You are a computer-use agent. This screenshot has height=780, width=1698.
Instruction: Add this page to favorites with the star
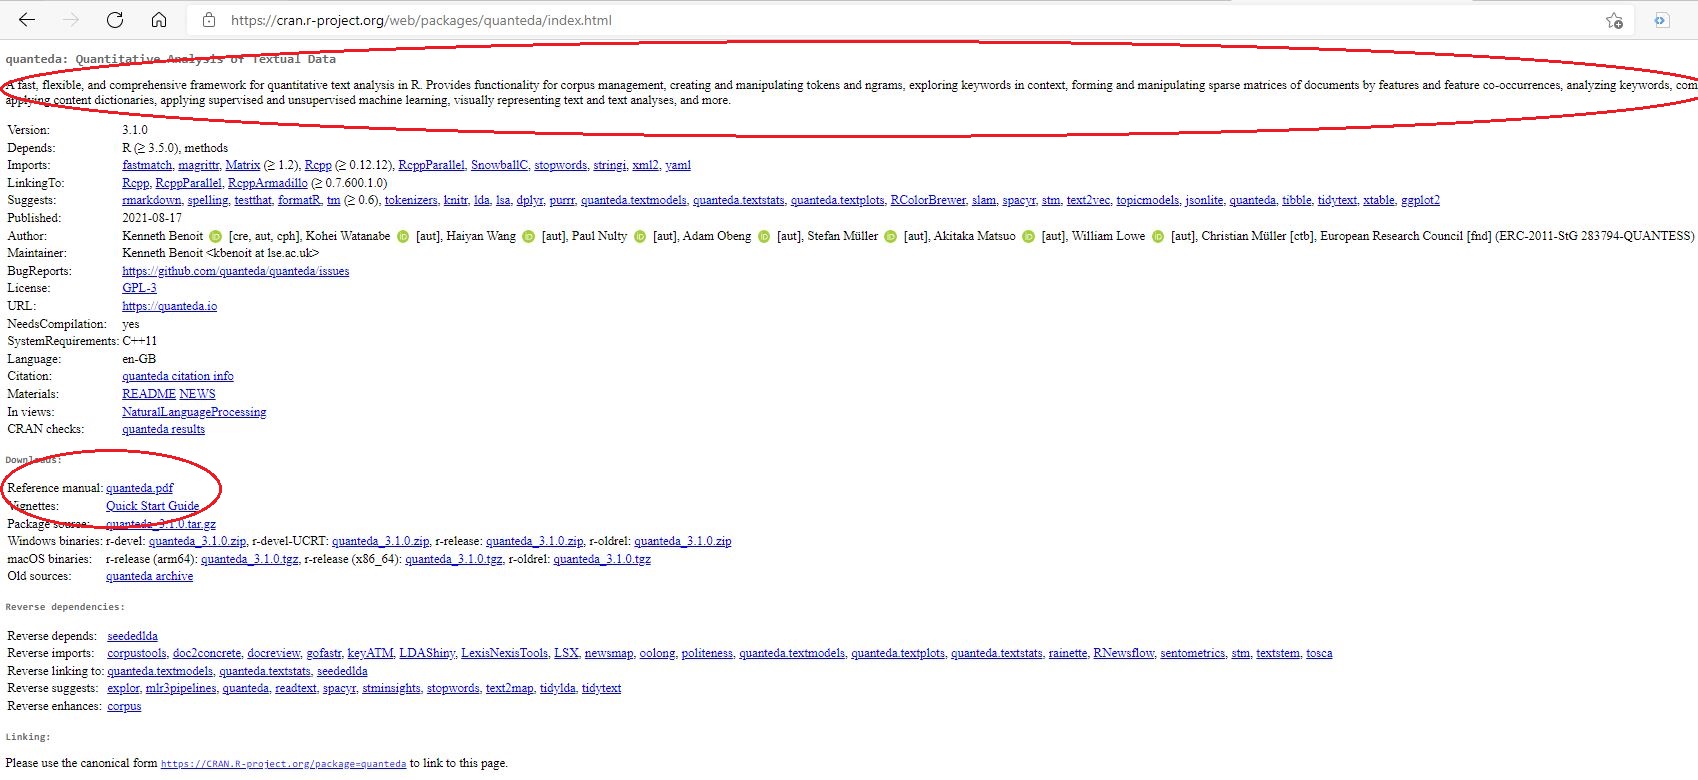[x=1614, y=20]
